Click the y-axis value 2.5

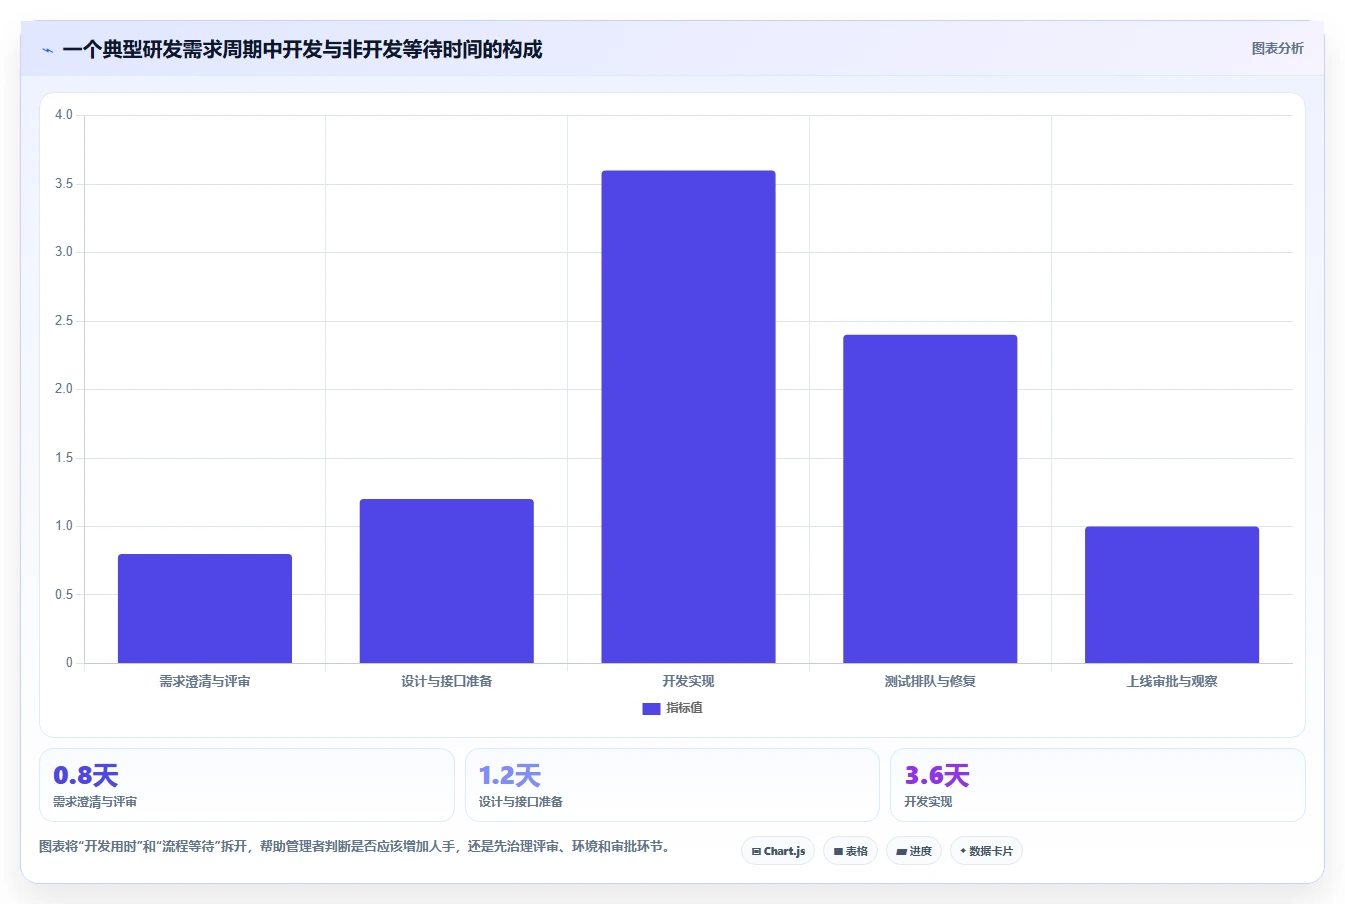coord(64,321)
